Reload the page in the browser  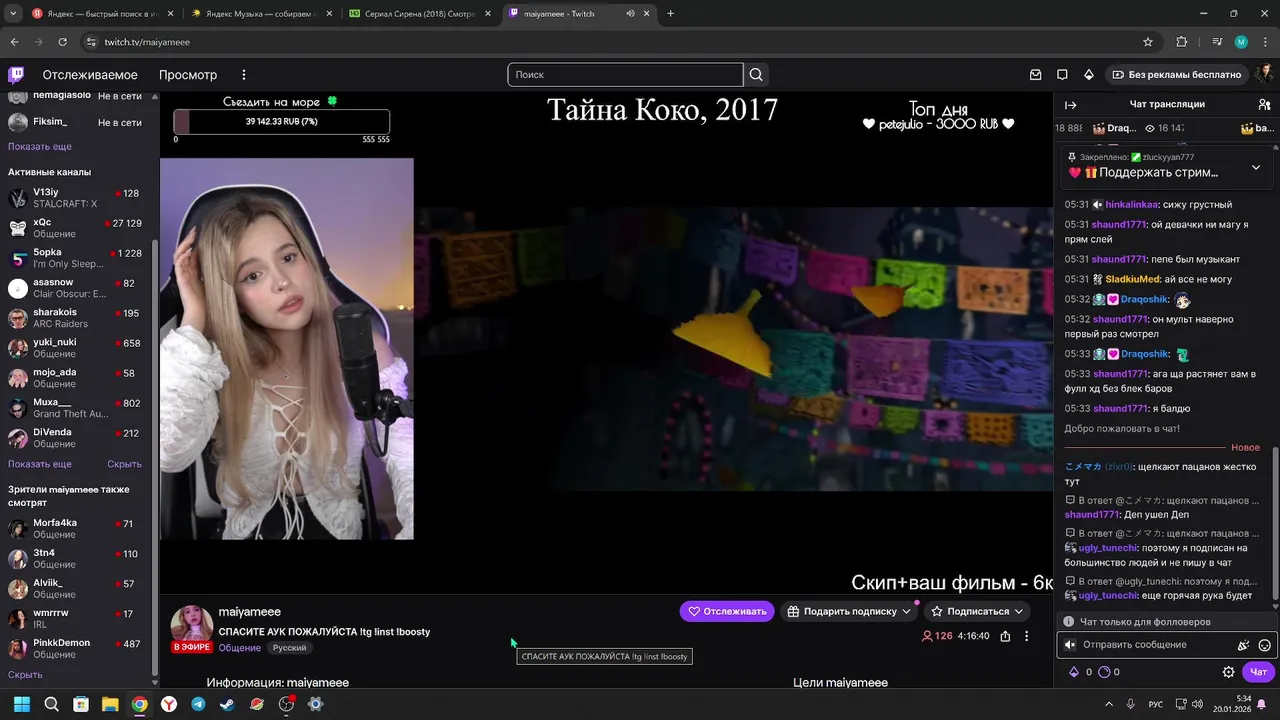63,42
